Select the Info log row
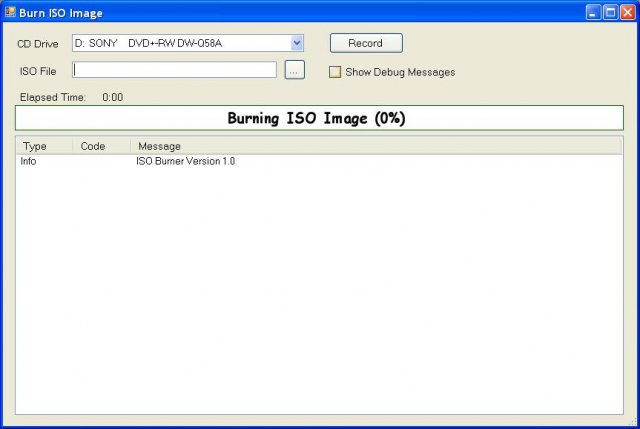This screenshot has width=640, height=429. click(319, 161)
